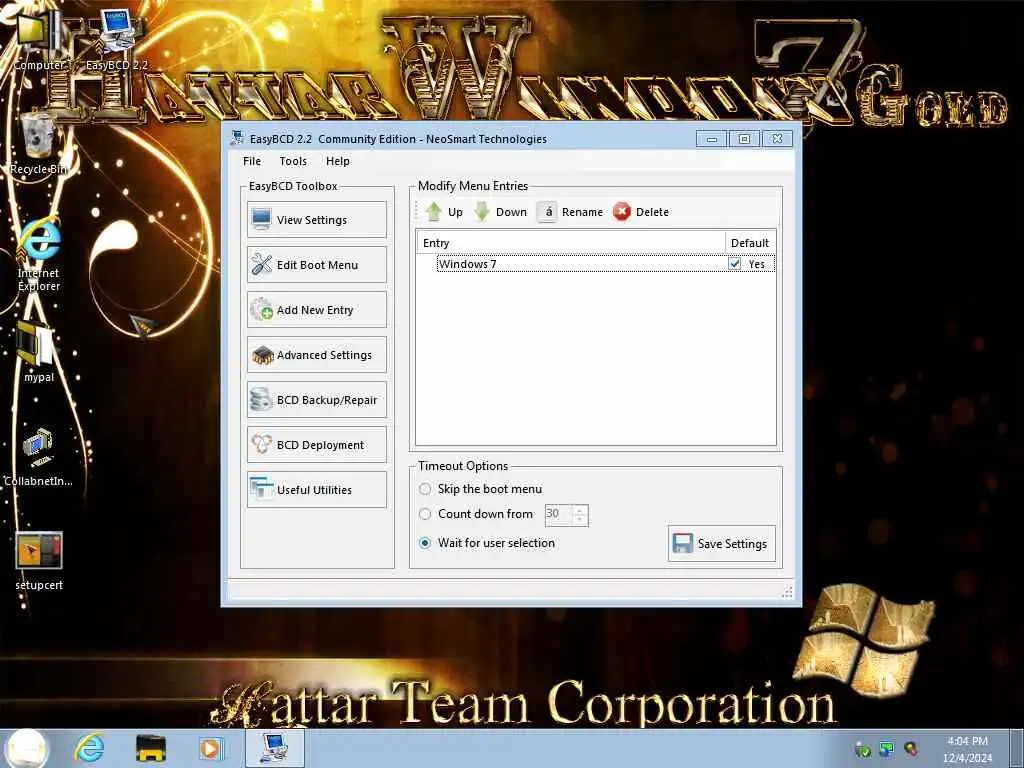Open the Help menu
This screenshot has height=768, width=1024.
[338, 161]
